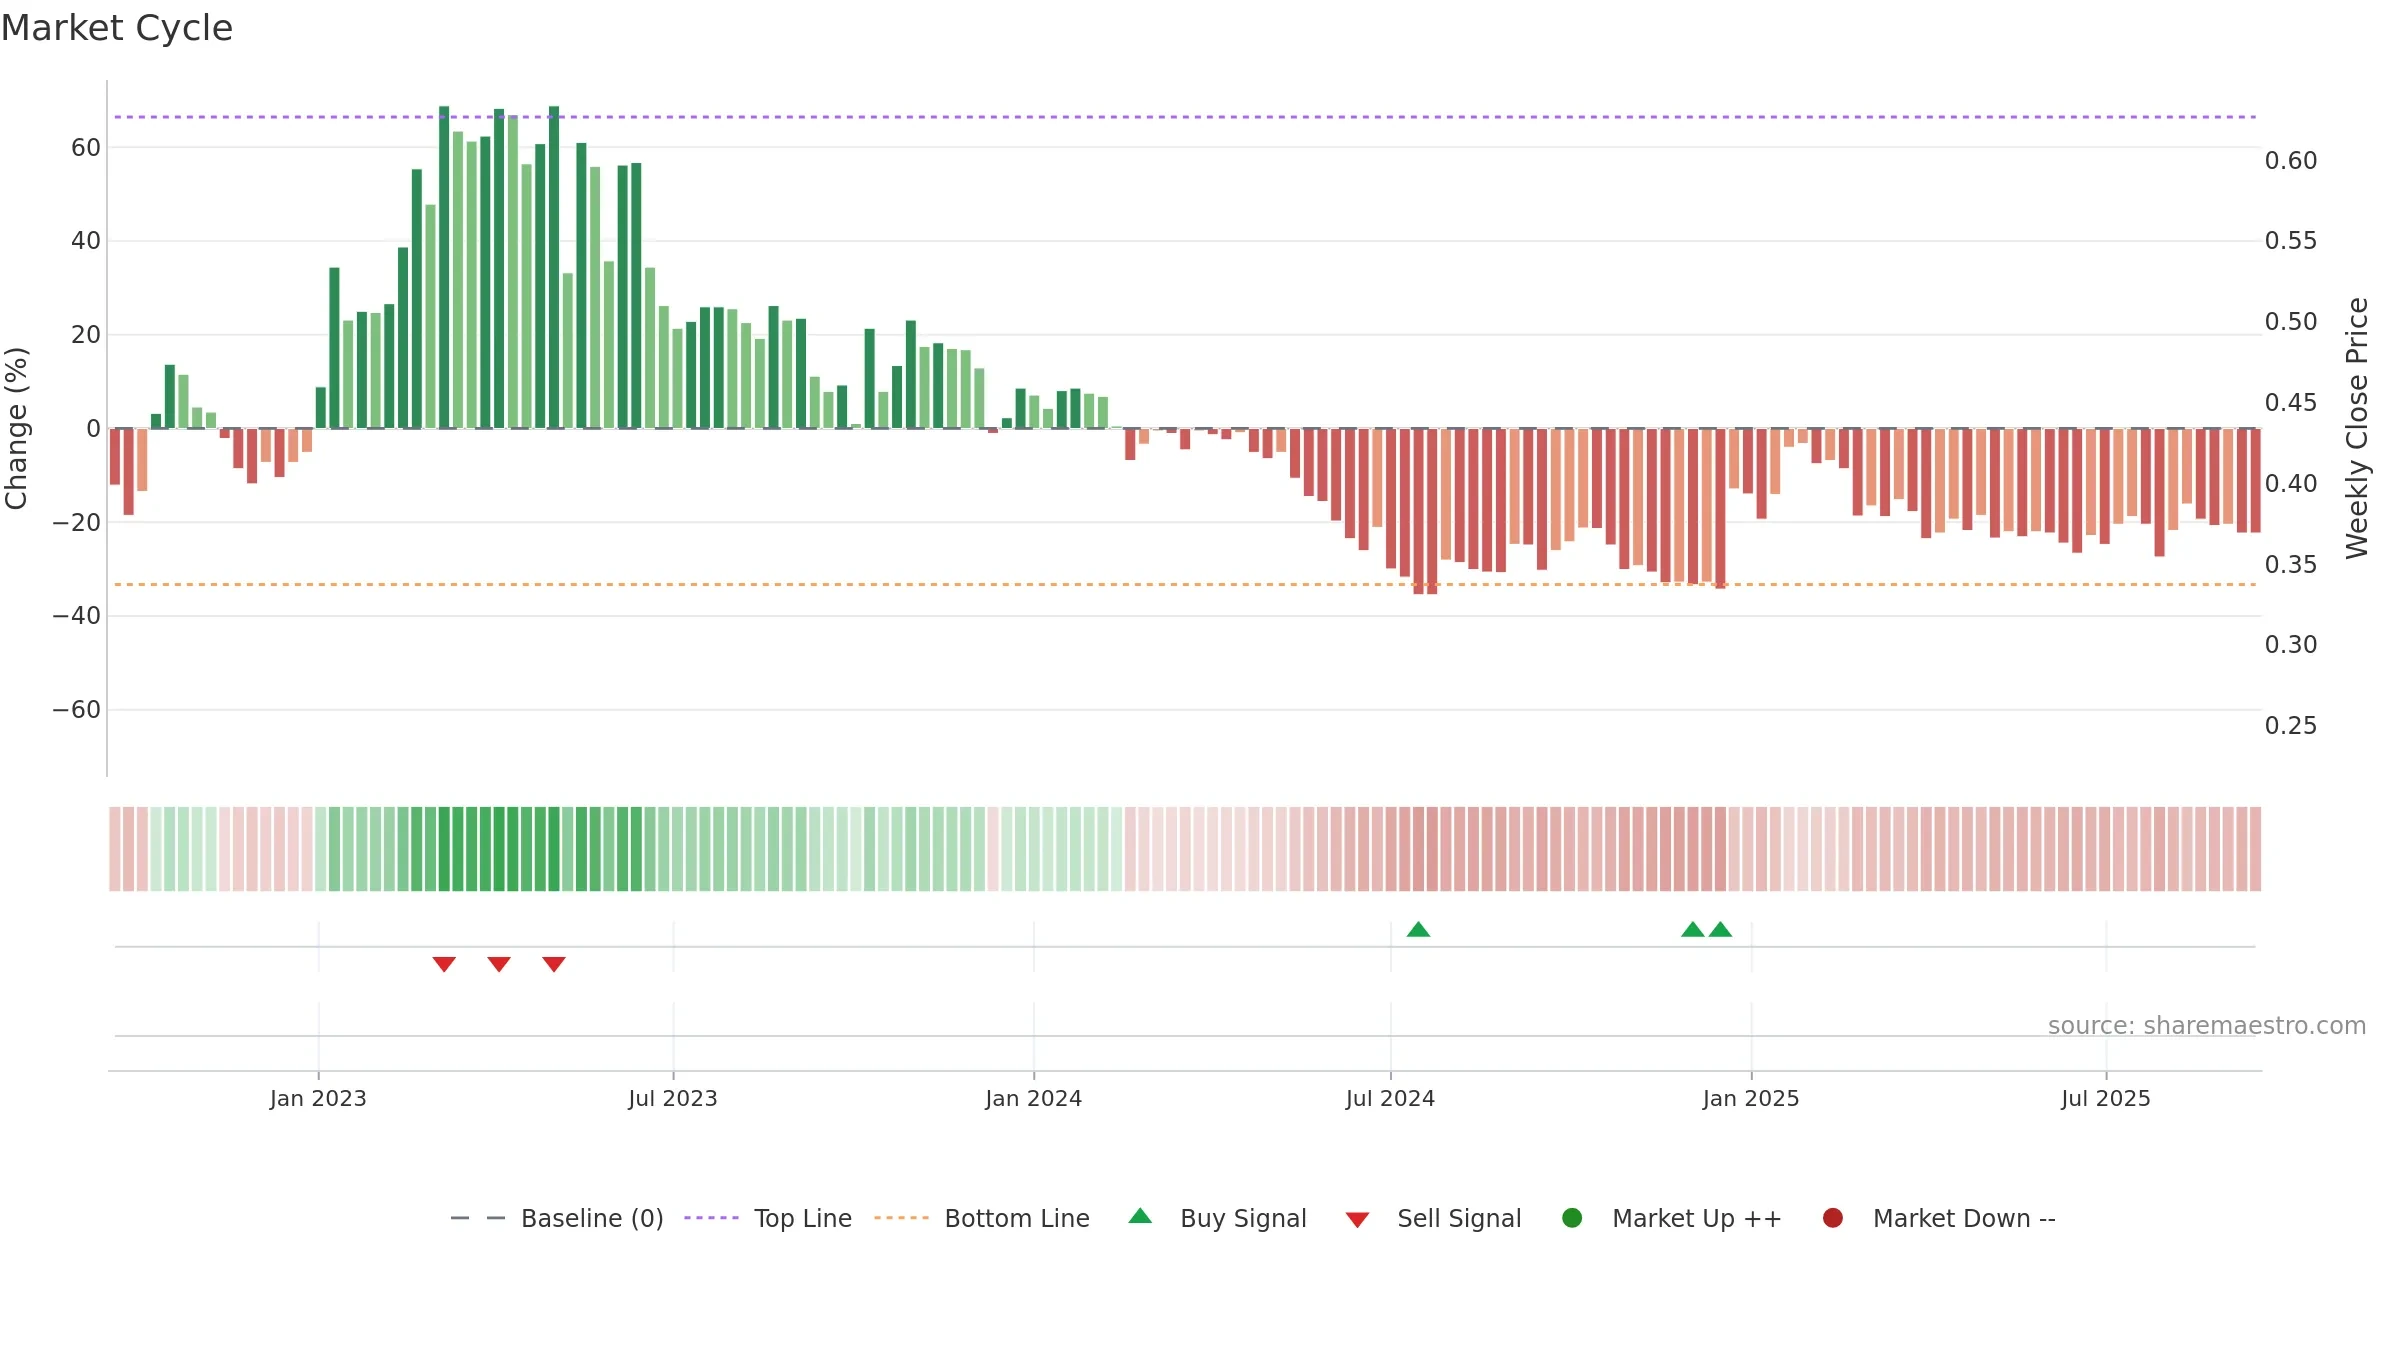Click the −40 tick on Change axis
The height and width of the screenshot is (1350, 2400).
point(77,616)
